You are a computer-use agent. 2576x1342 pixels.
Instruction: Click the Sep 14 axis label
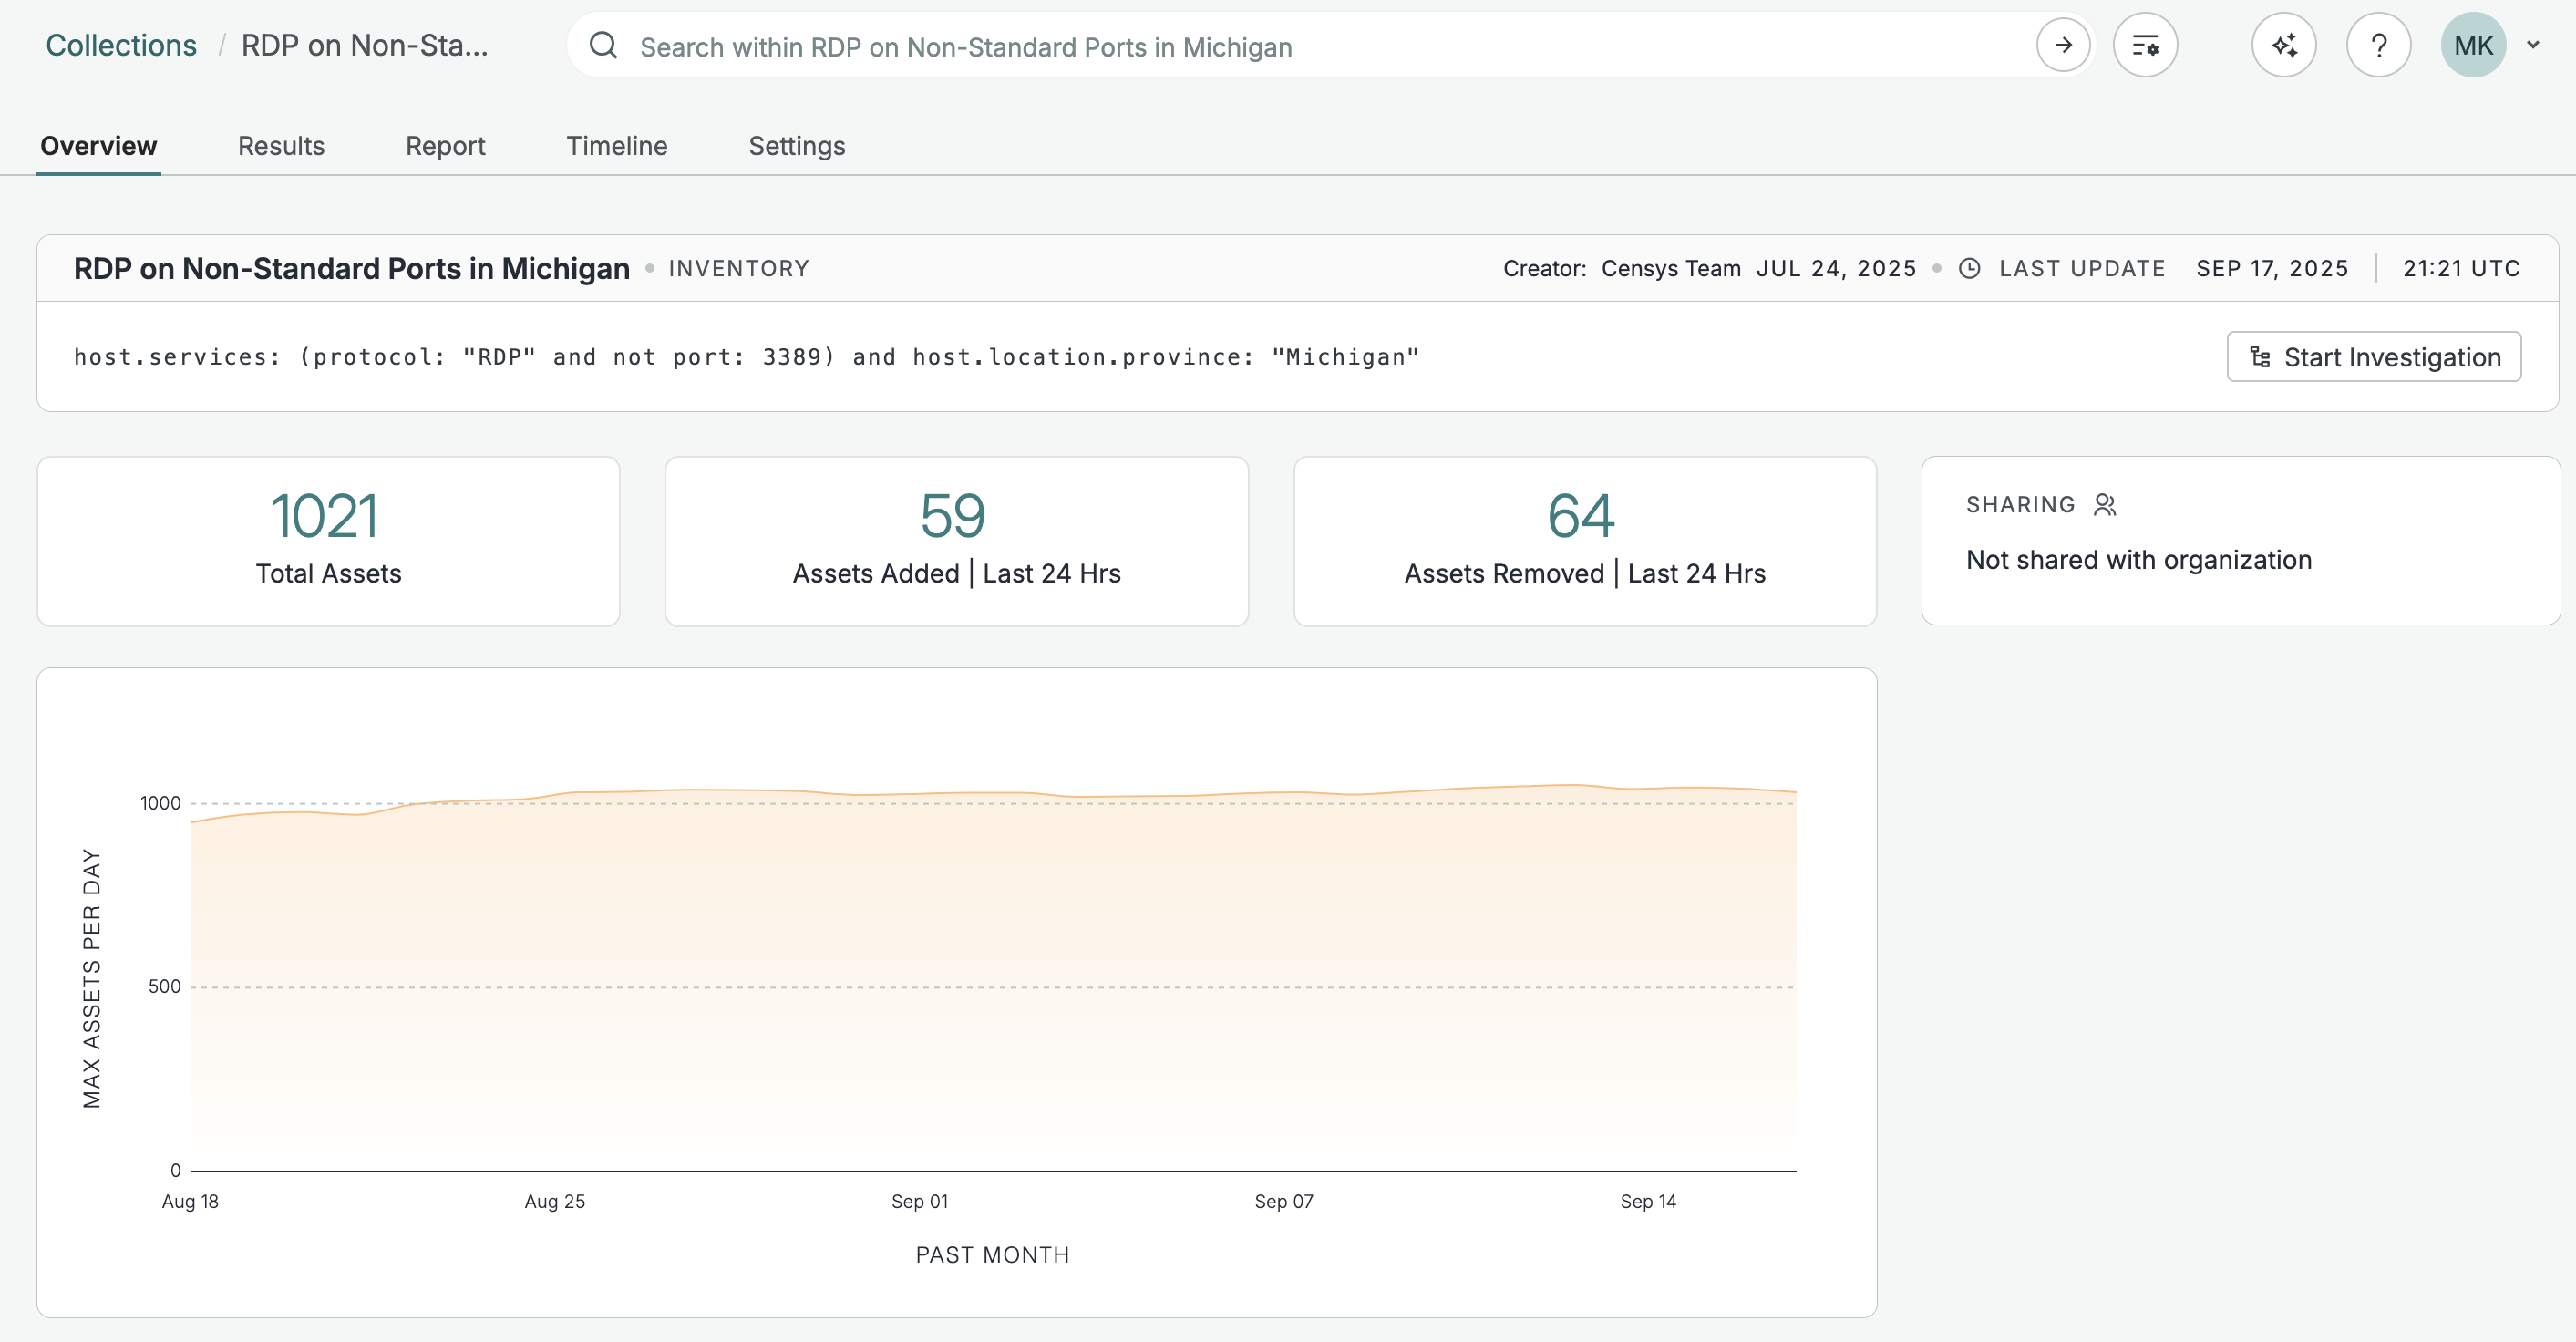[x=1648, y=1202]
